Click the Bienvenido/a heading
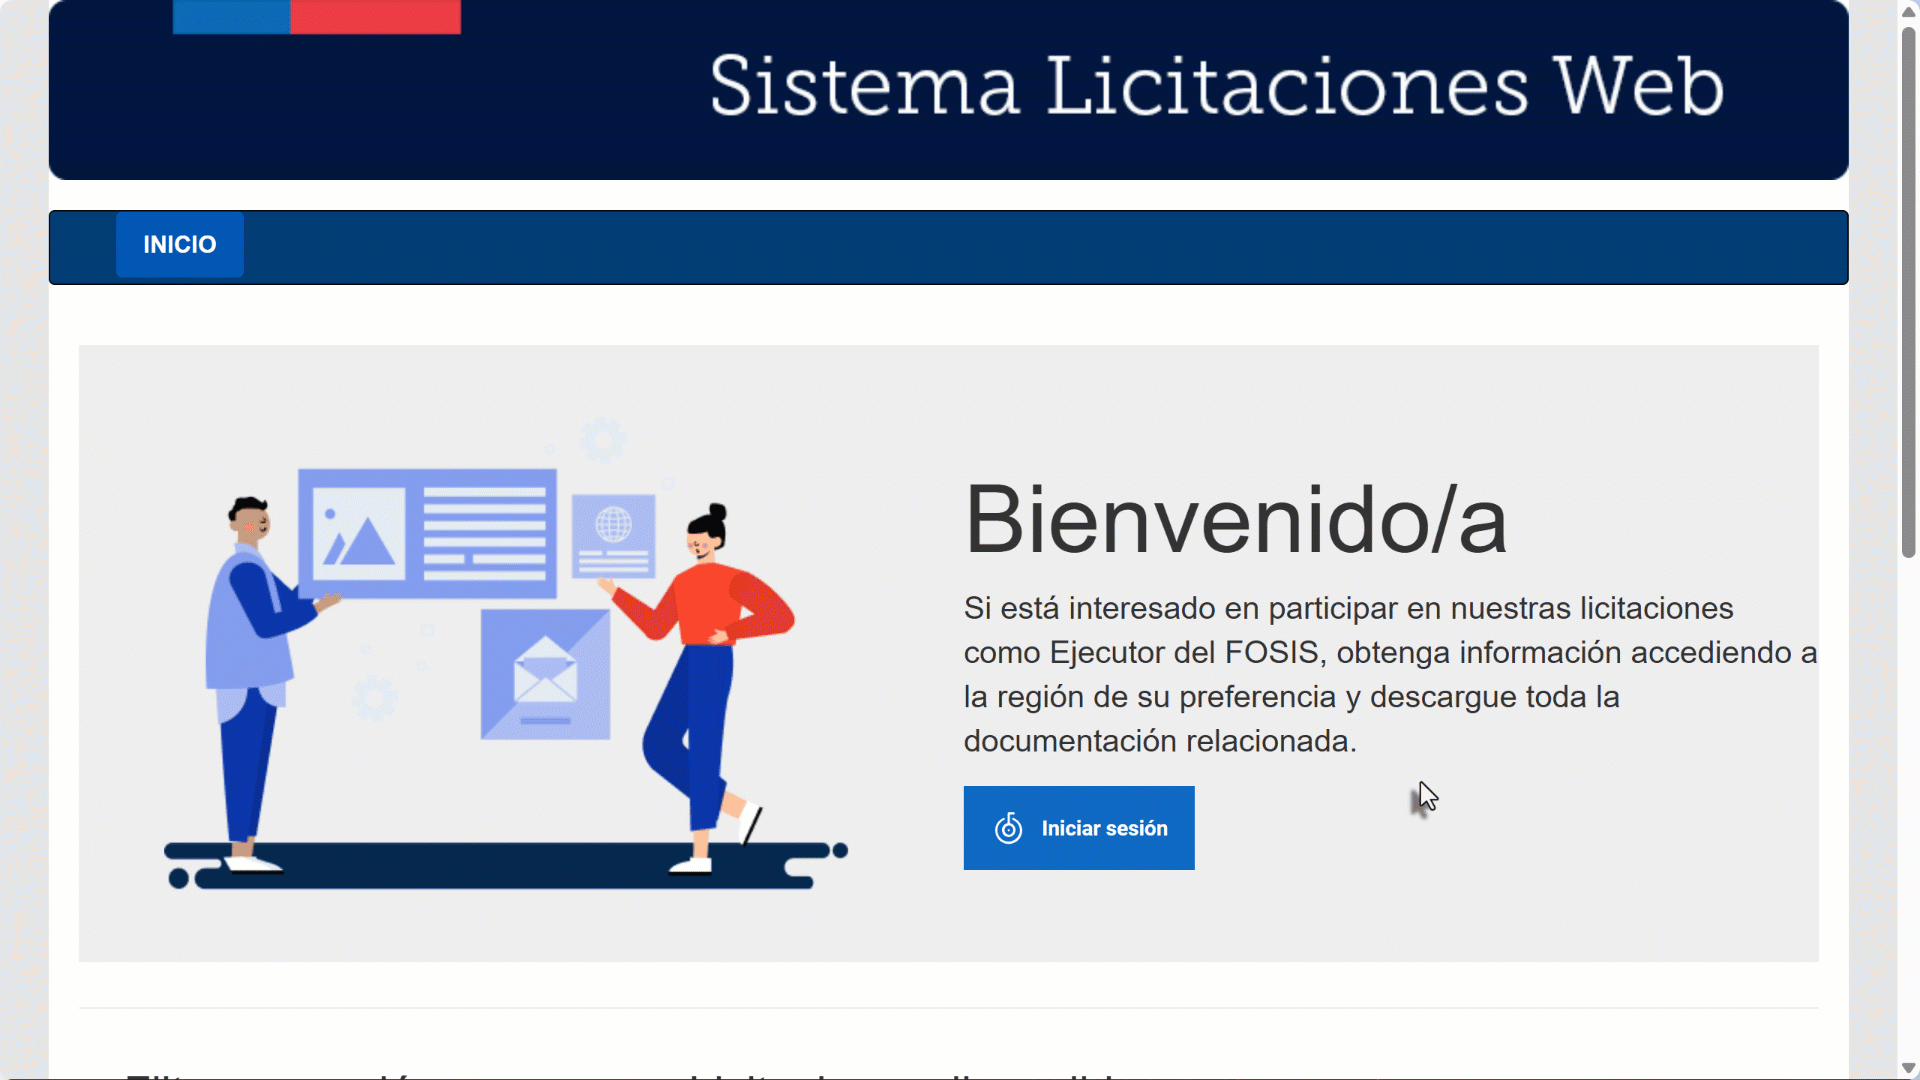This screenshot has width=1920, height=1080. click(x=1235, y=520)
